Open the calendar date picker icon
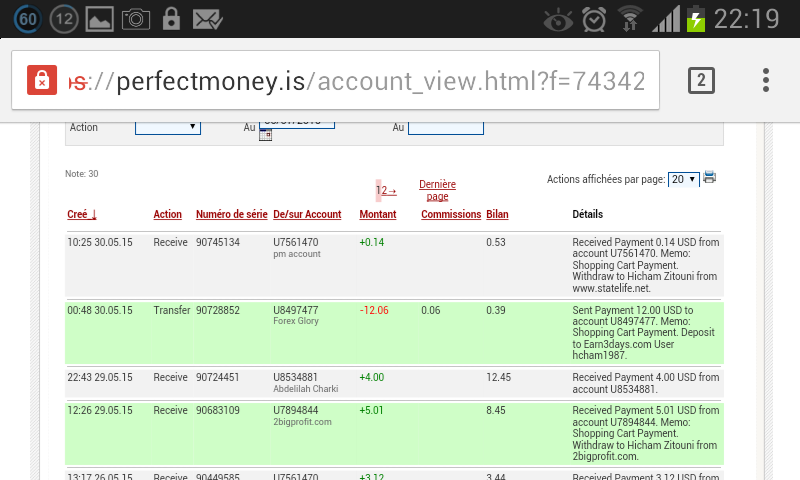The width and height of the screenshot is (800, 480). coord(265,135)
